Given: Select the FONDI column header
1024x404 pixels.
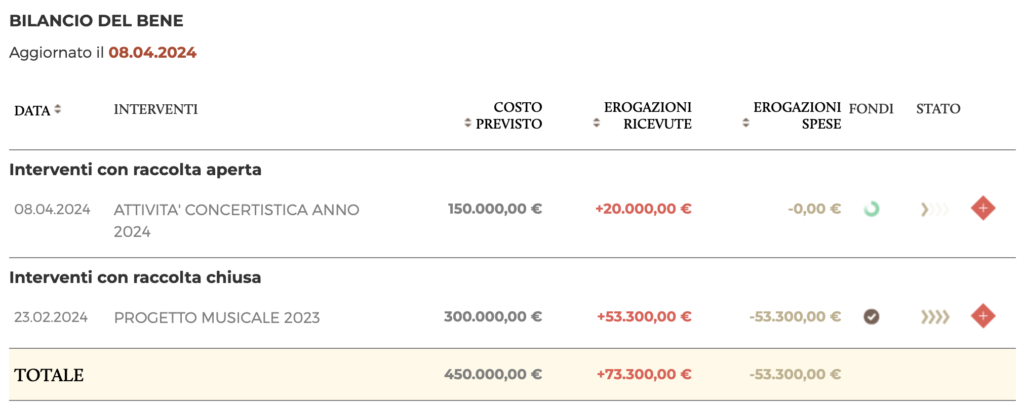Looking at the screenshot, I should tap(871, 109).
